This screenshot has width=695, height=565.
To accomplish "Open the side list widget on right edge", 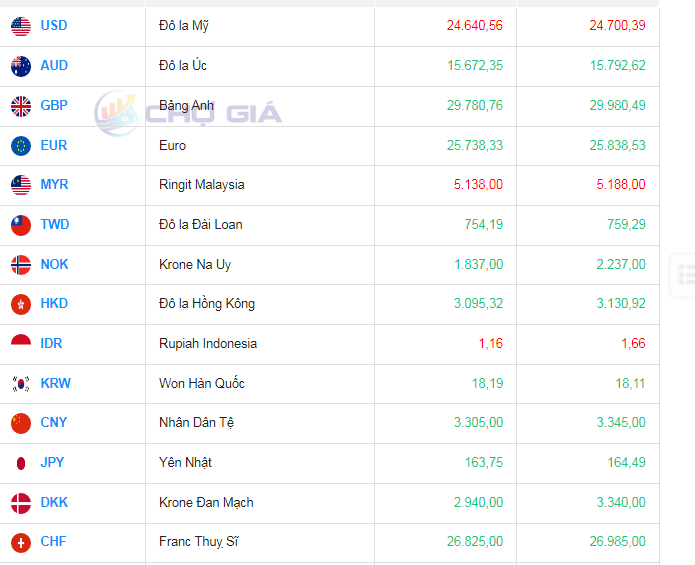I will tap(685, 274).
